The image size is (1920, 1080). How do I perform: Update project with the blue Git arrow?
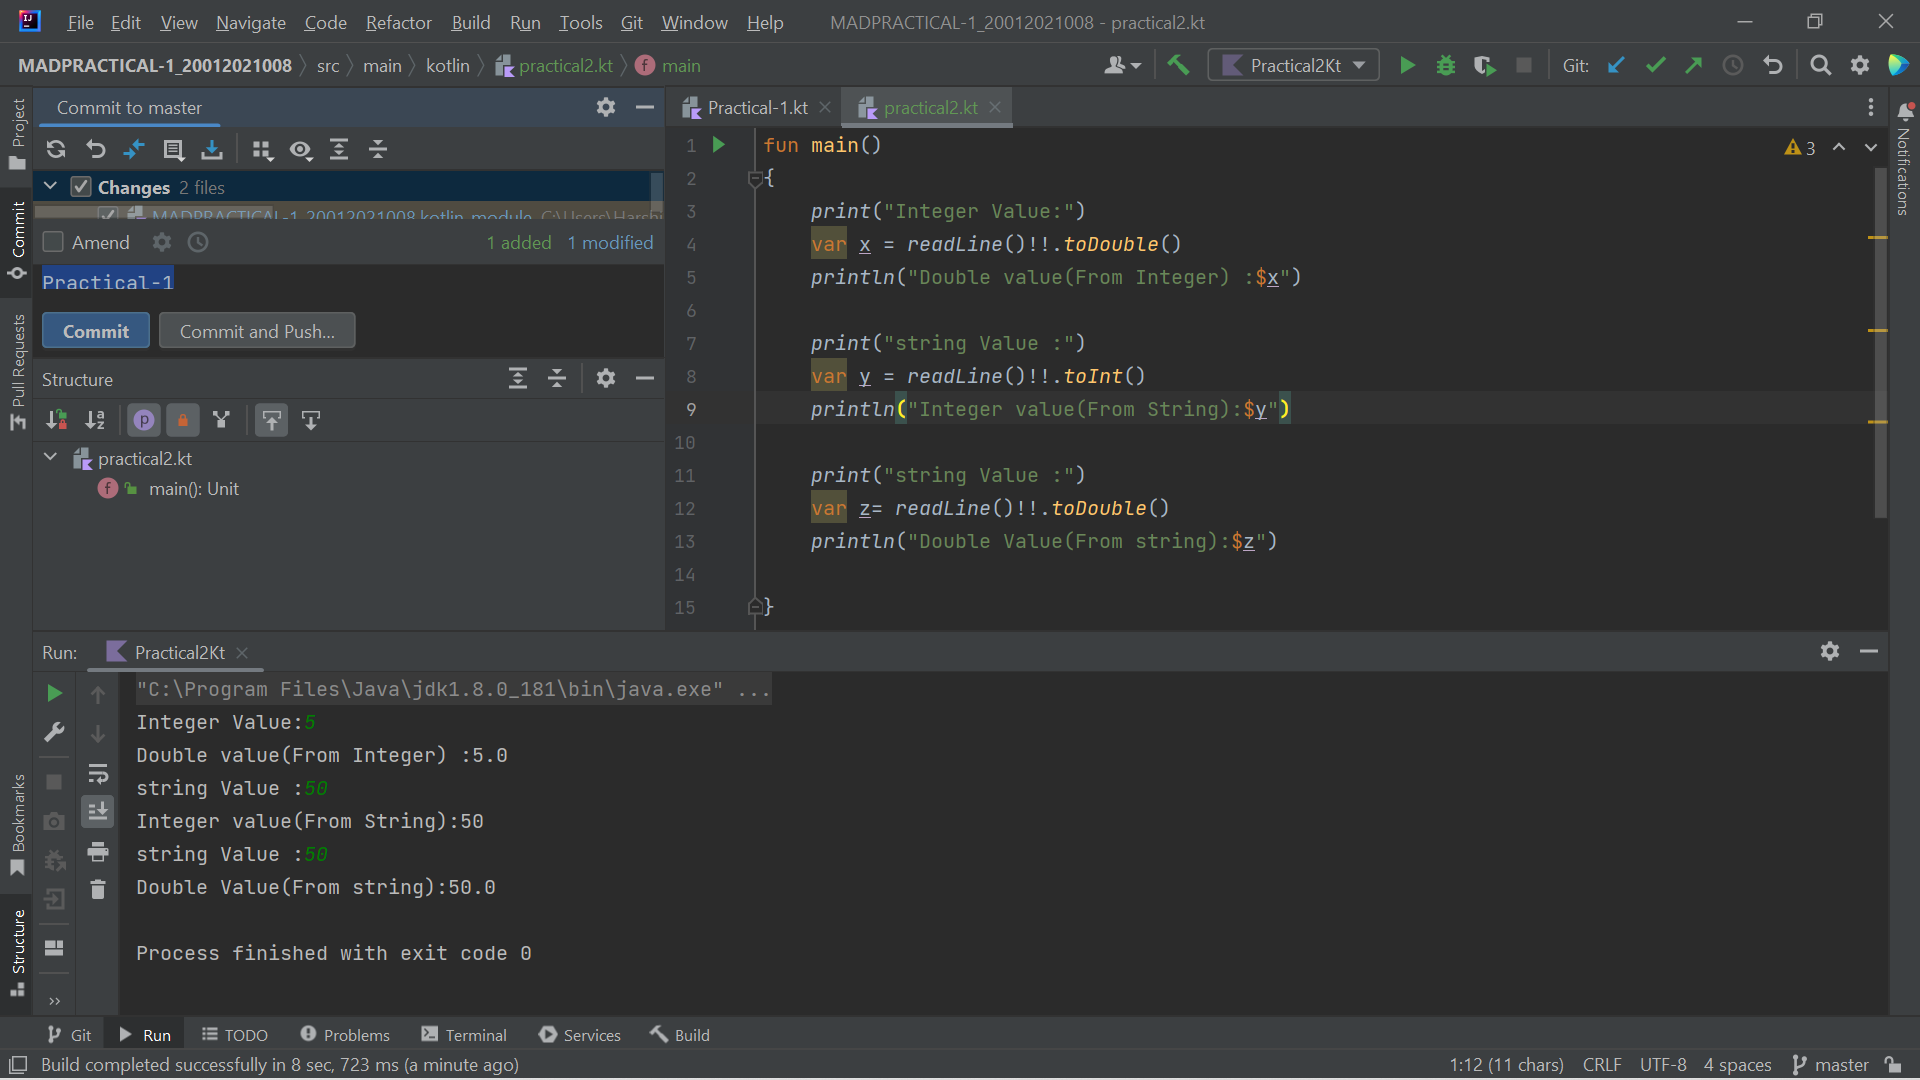[1616, 66]
